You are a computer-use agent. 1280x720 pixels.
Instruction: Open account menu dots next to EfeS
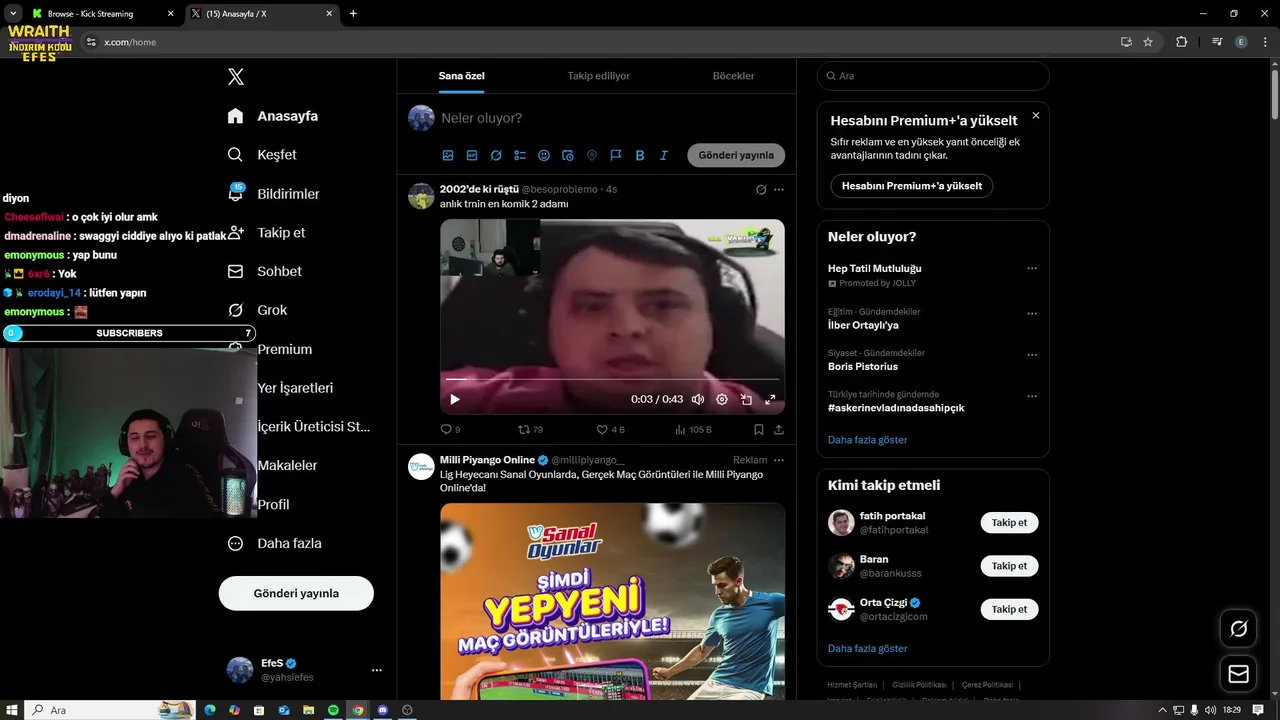pyautogui.click(x=377, y=670)
